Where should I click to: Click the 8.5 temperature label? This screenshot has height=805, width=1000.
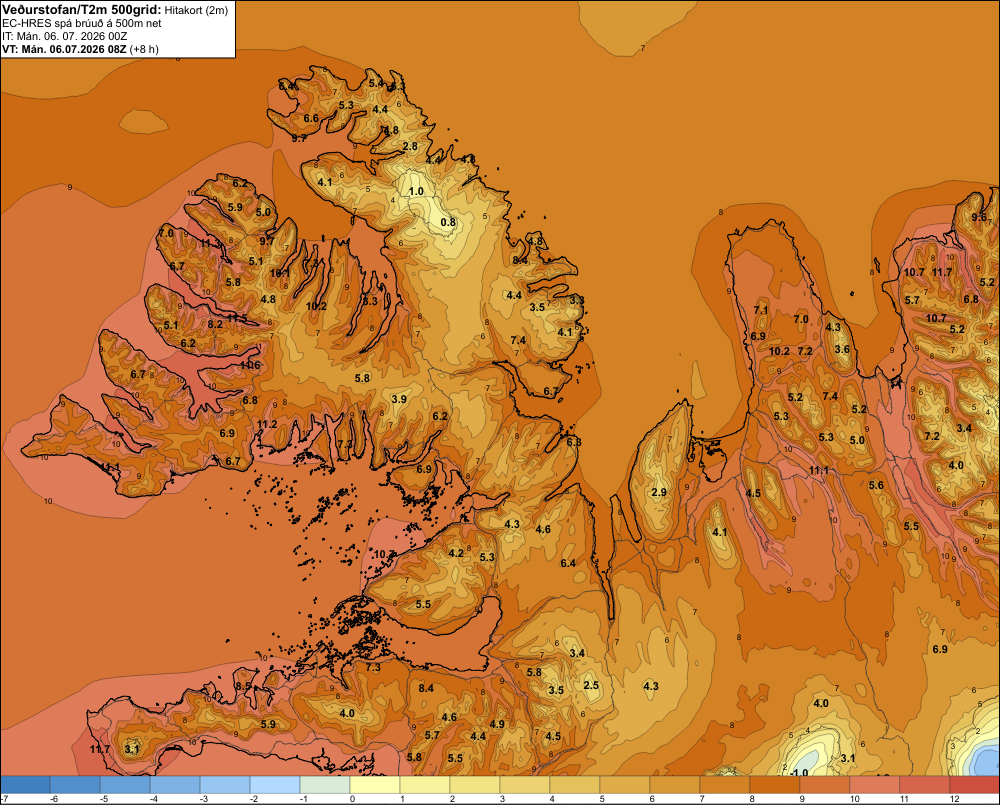243,686
